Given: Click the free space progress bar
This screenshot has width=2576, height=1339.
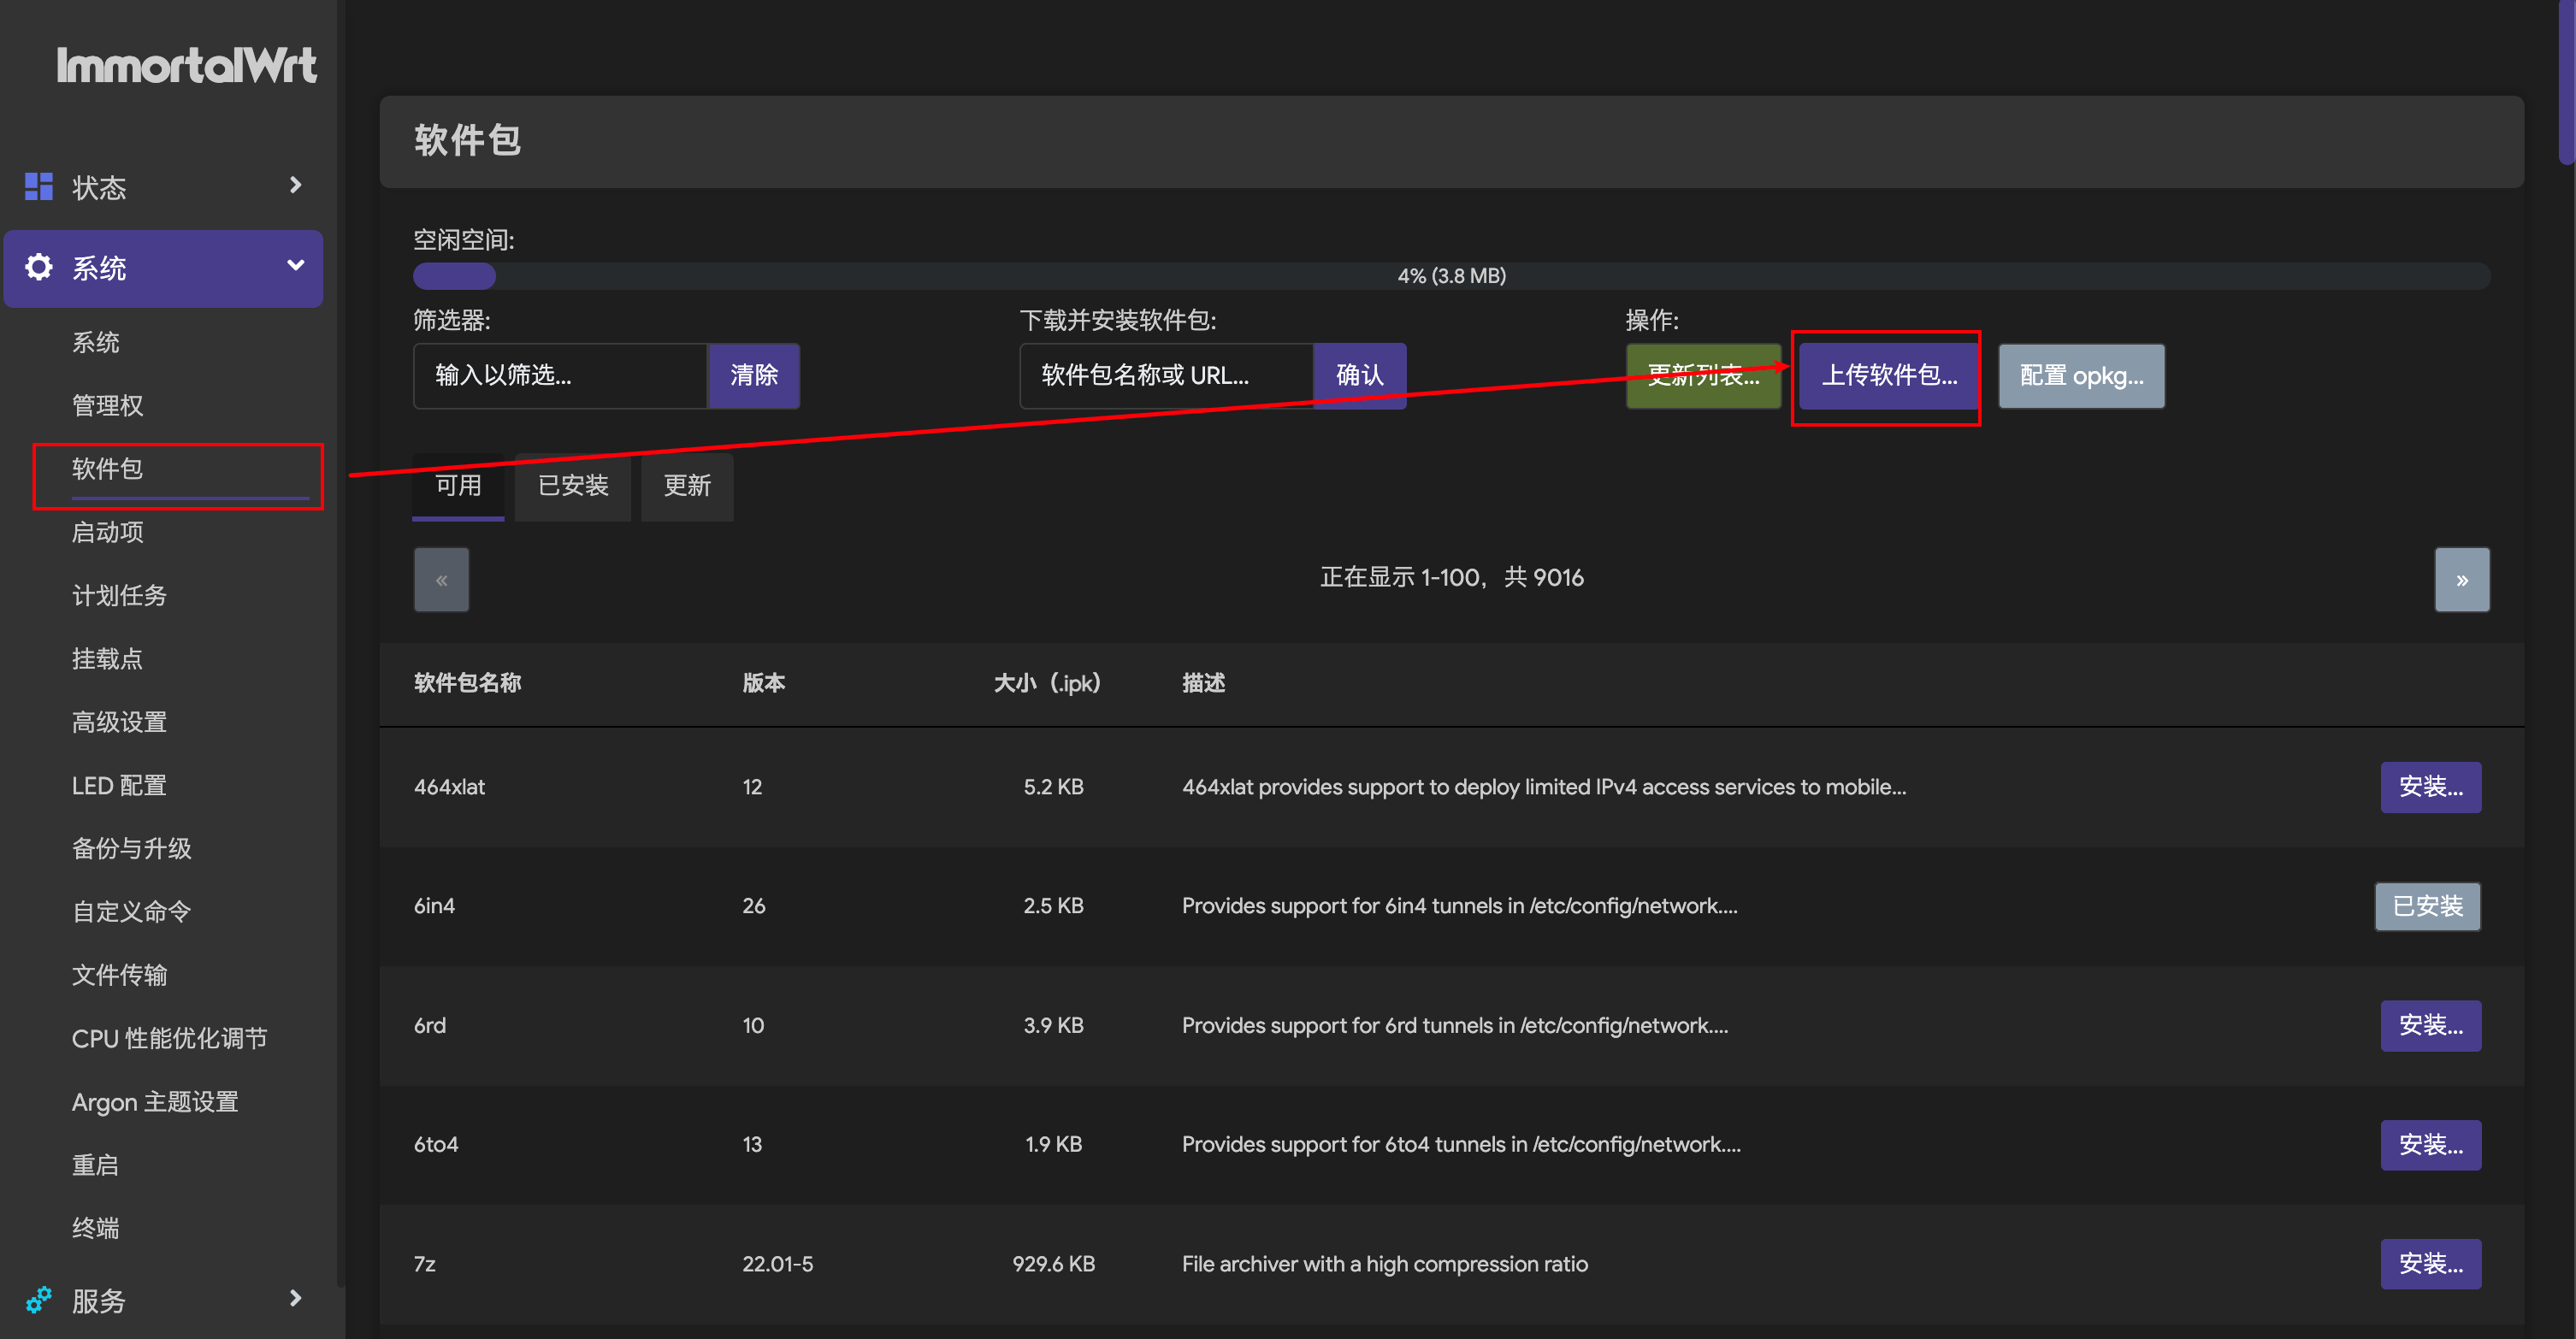Looking at the screenshot, I should (x=1450, y=276).
